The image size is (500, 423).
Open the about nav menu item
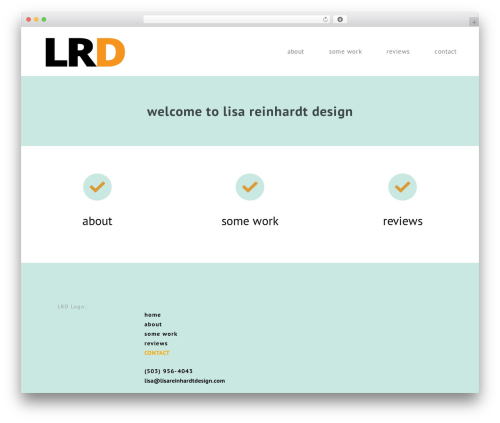(295, 52)
